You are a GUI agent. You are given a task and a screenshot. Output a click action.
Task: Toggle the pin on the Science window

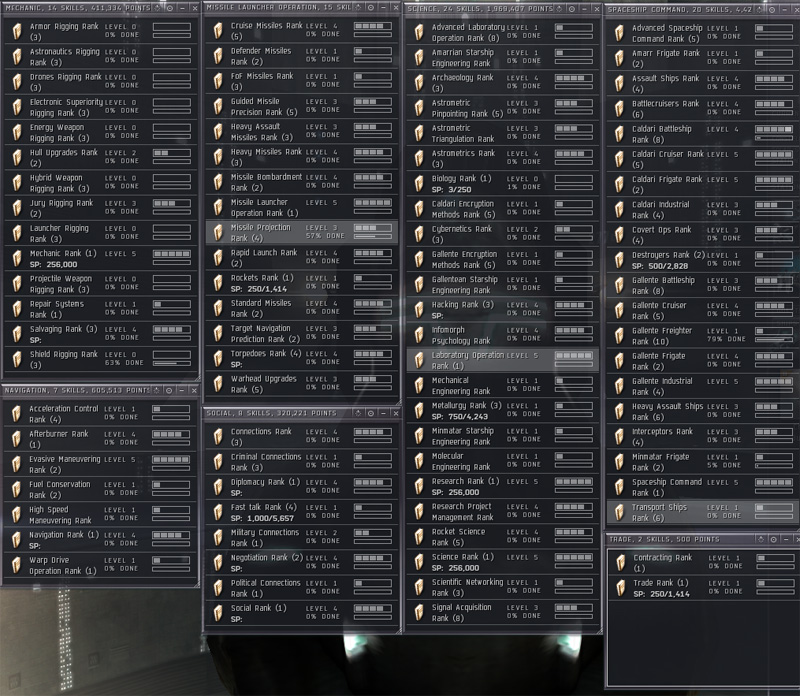(572, 9)
